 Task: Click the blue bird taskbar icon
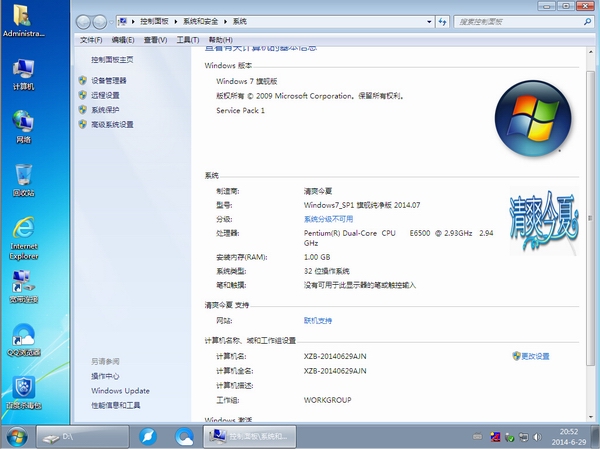pyautogui.click(x=148, y=436)
